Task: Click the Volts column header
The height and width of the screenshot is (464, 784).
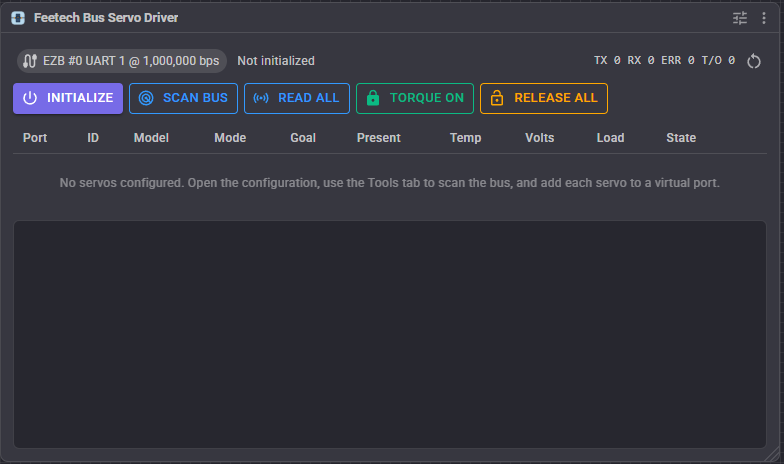Action: point(540,138)
